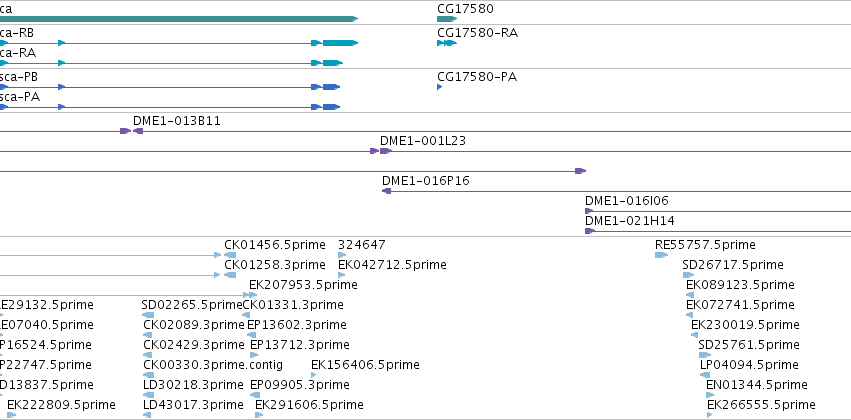Click the EP09905.3prime EST label

pyautogui.click(x=300, y=385)
